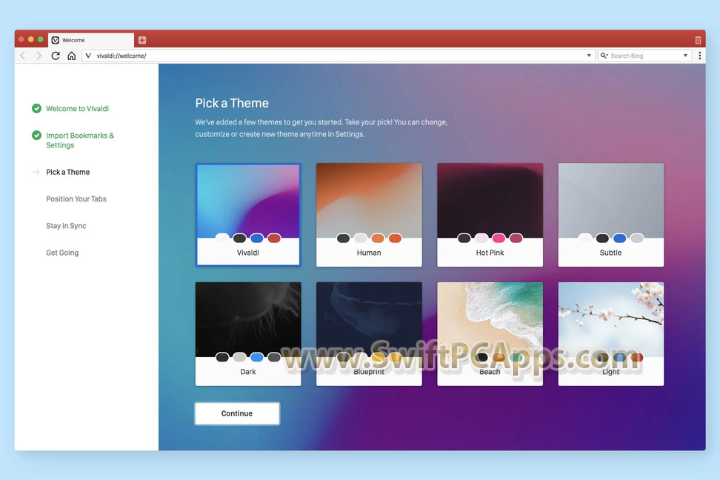Choose the Vivaldi theme card
This screenshot has height=480, width=720.
[x=248, y=215]
